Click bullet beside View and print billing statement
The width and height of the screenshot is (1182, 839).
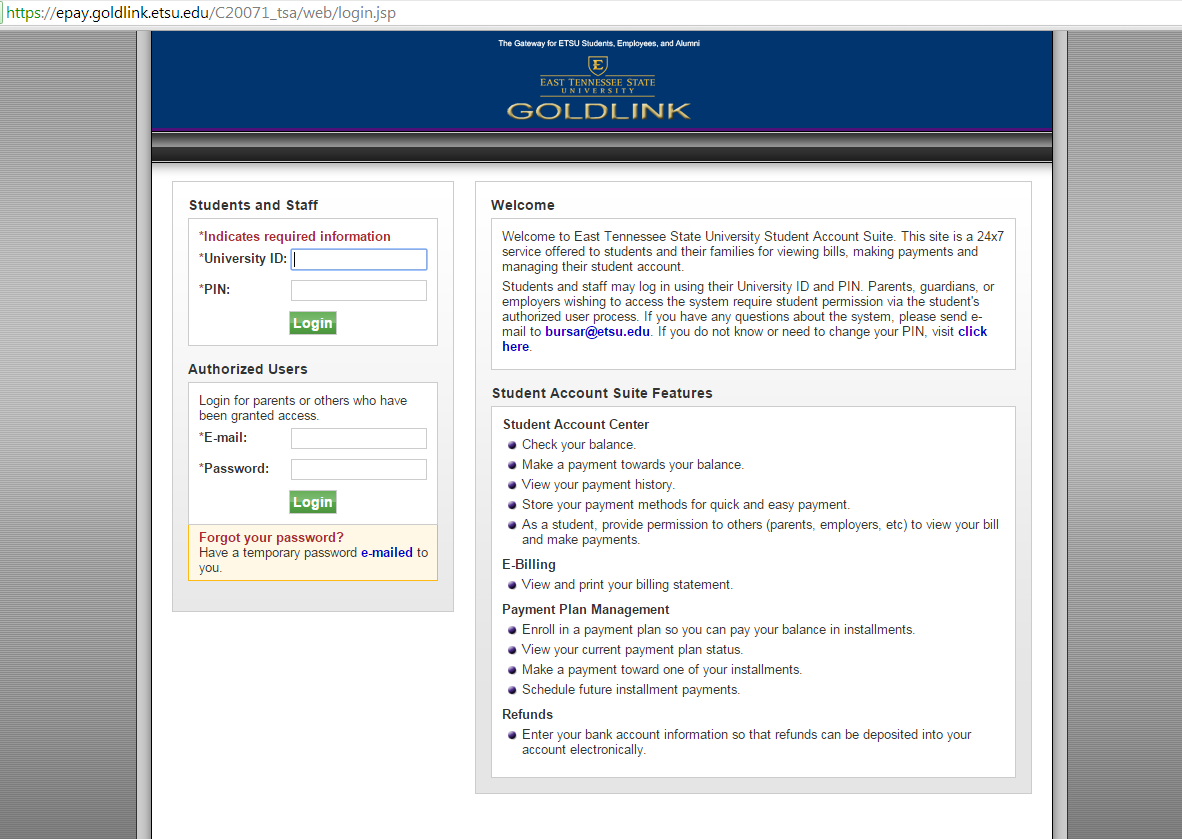tap(512, 585)
